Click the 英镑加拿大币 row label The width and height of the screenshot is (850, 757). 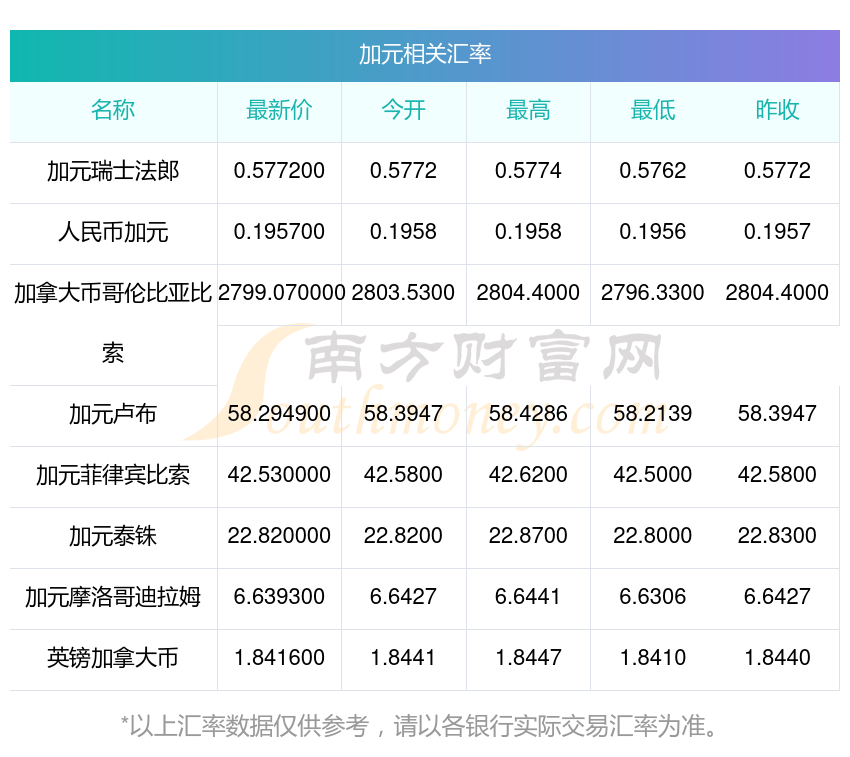(113, 658)
